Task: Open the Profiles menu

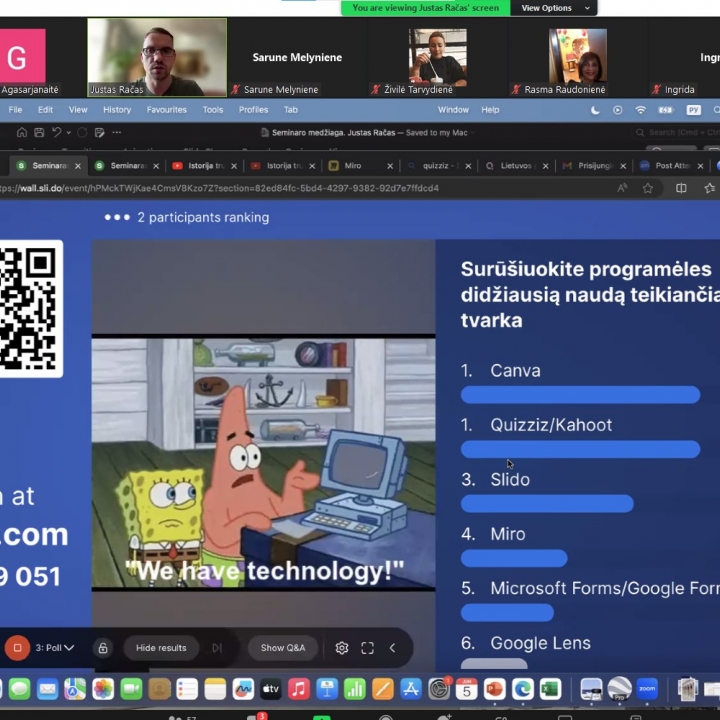Action: [253, 110]
